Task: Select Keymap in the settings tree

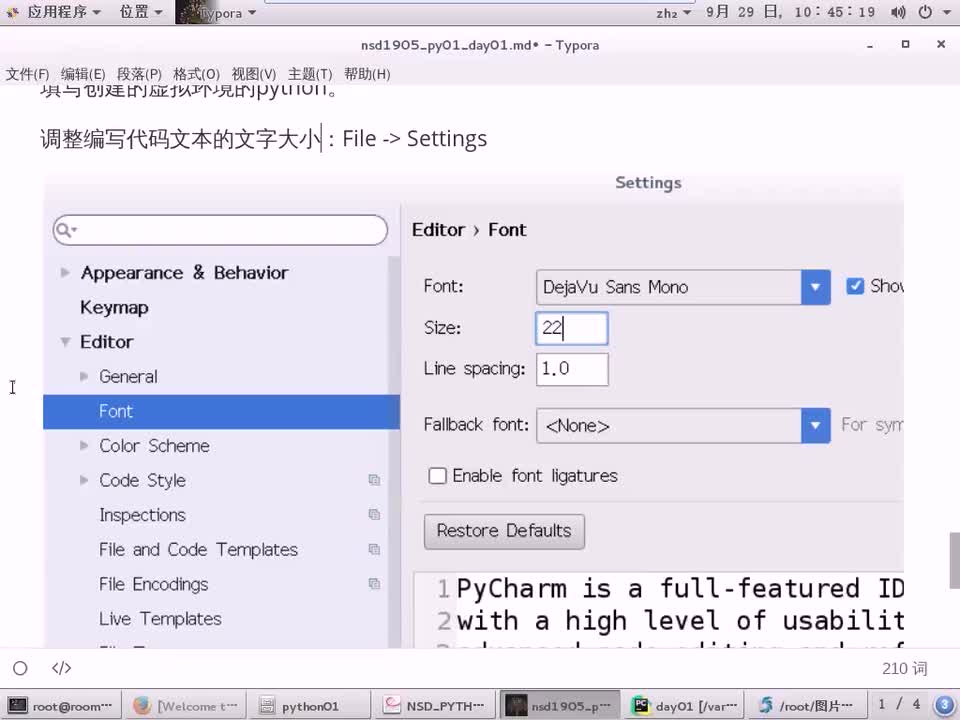Action: (x=114, y=307)
